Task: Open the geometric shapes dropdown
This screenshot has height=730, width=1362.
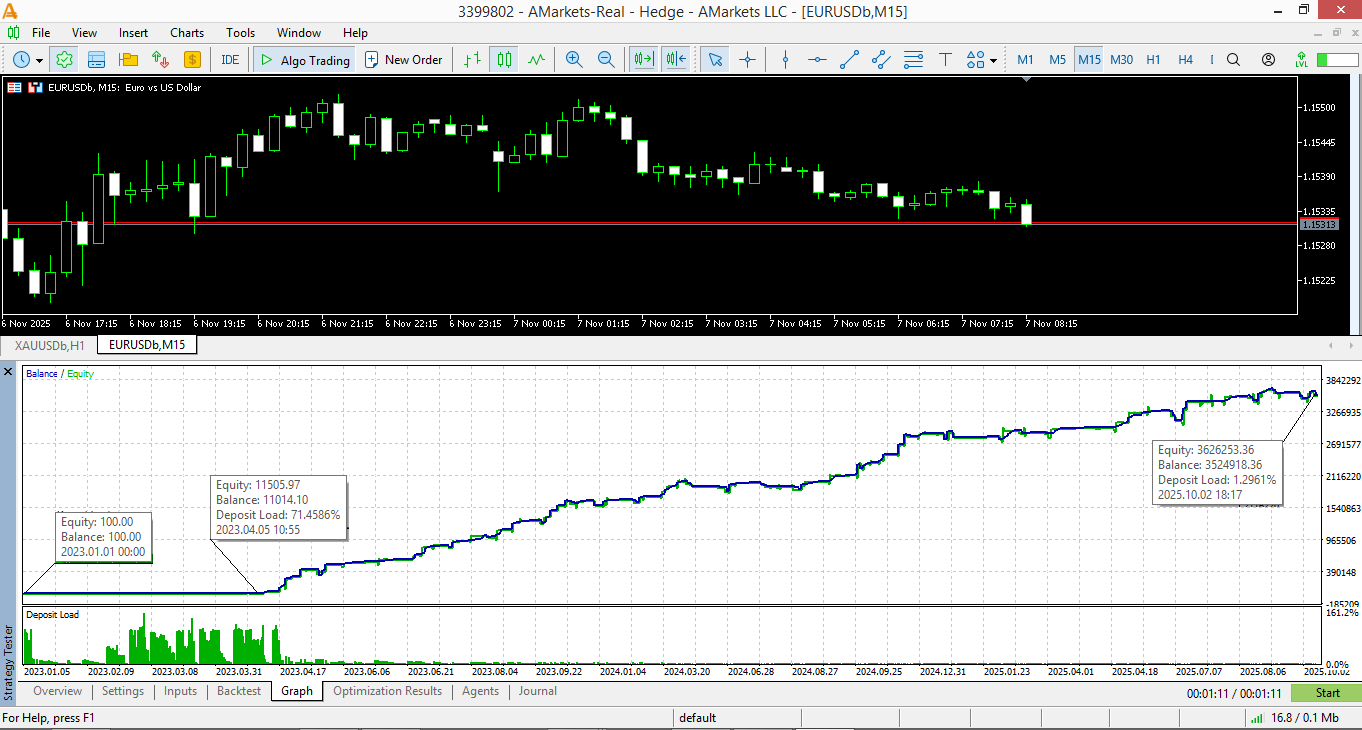Action: (x=992, y=59)
